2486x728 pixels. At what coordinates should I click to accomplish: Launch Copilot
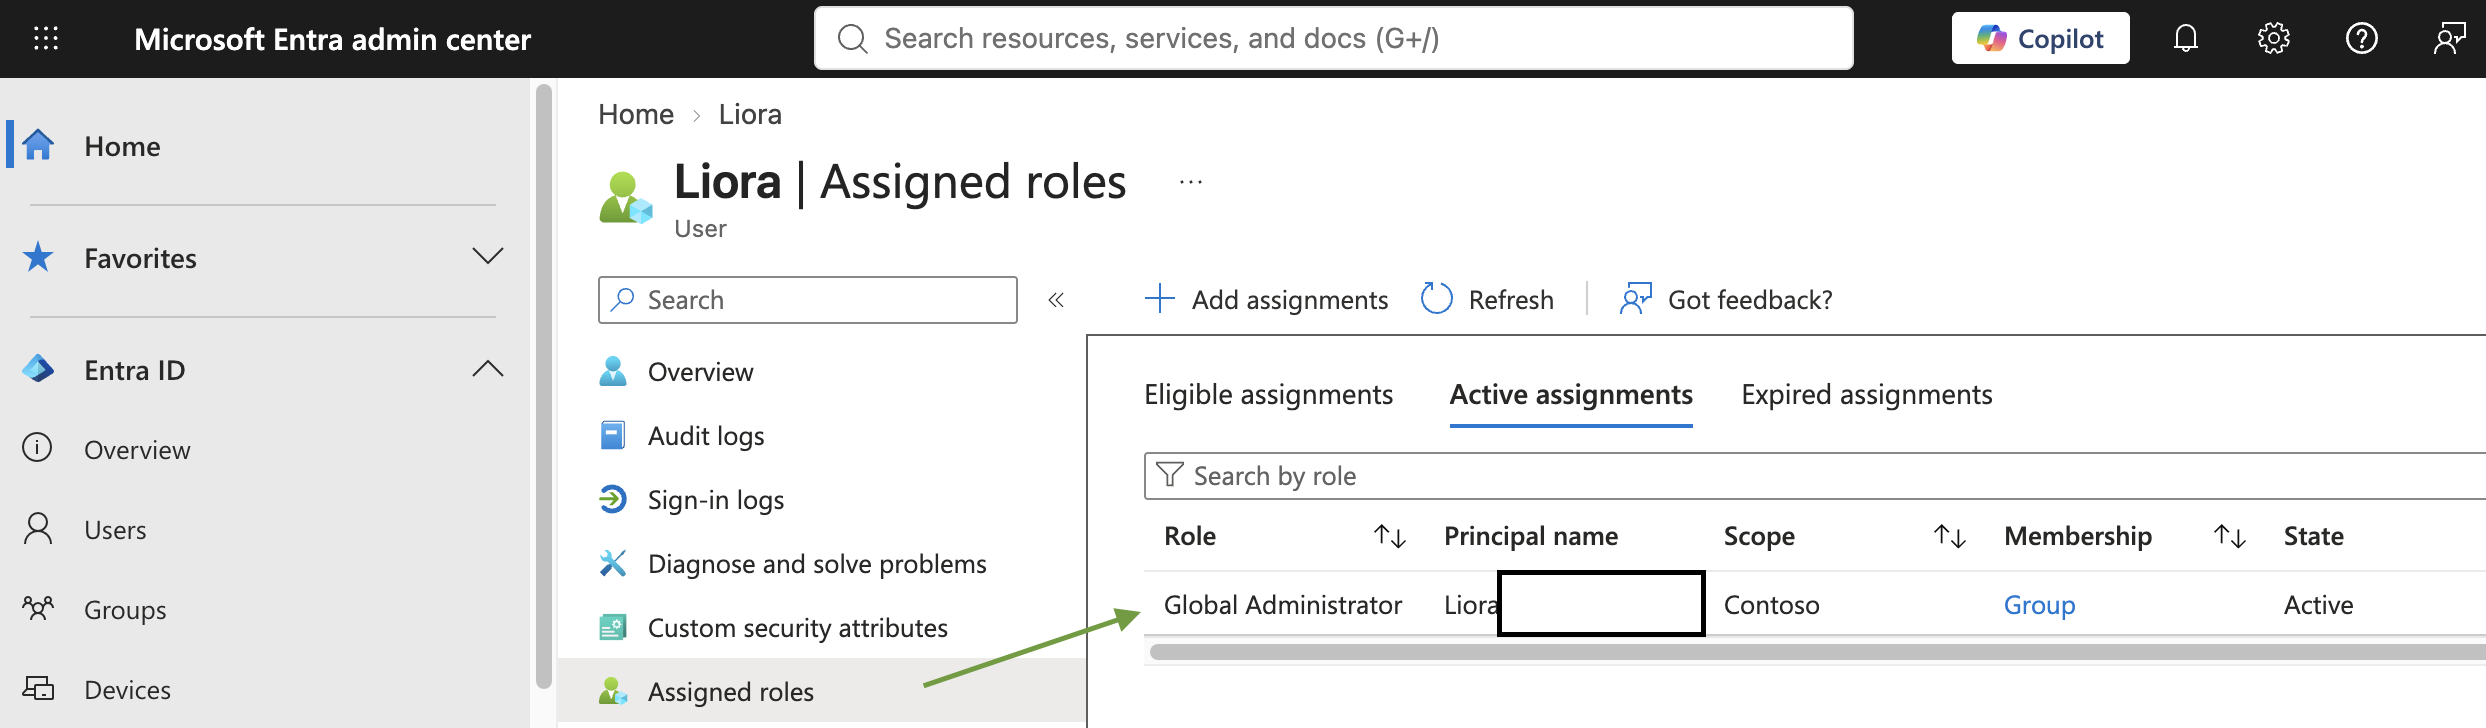(x=2040, y=39)
